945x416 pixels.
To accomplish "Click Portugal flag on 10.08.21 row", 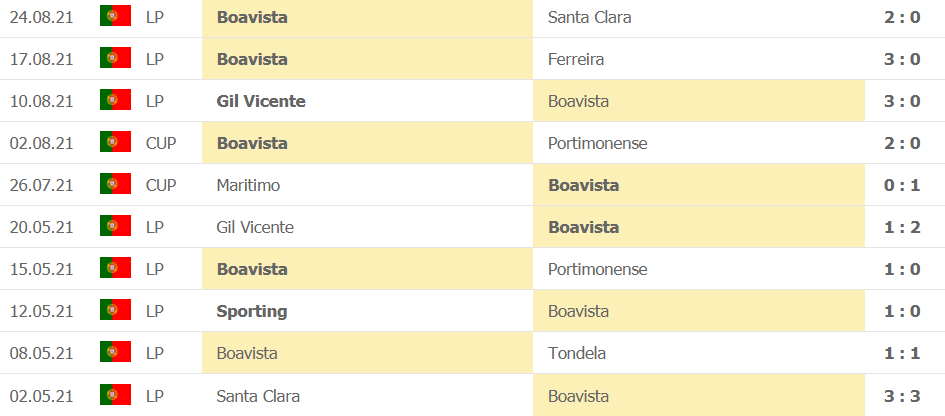I will tap(116, 100).
